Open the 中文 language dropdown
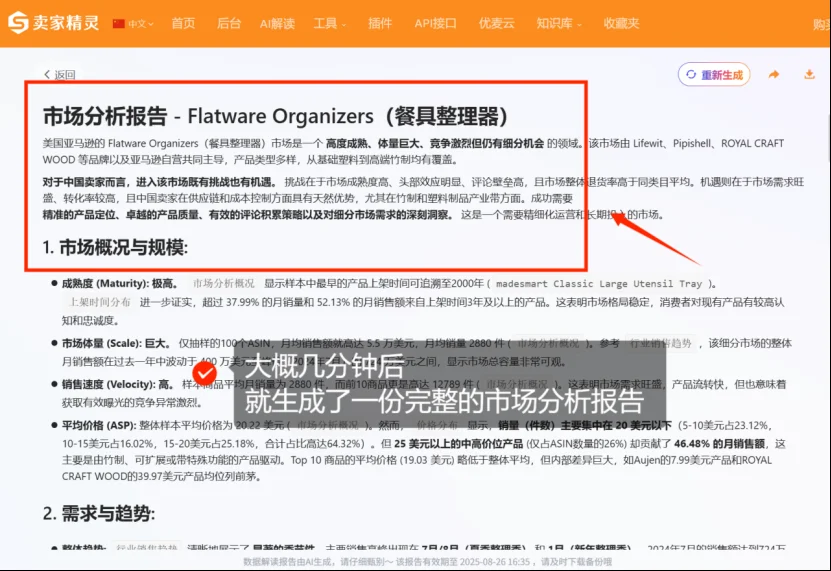831x571 pixels. point(134,23)
